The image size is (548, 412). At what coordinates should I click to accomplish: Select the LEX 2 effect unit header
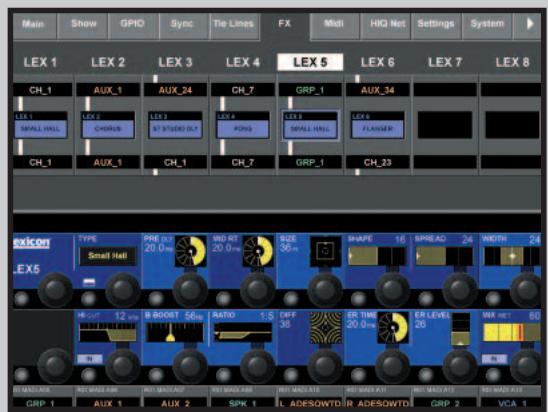tap(108, 63)
